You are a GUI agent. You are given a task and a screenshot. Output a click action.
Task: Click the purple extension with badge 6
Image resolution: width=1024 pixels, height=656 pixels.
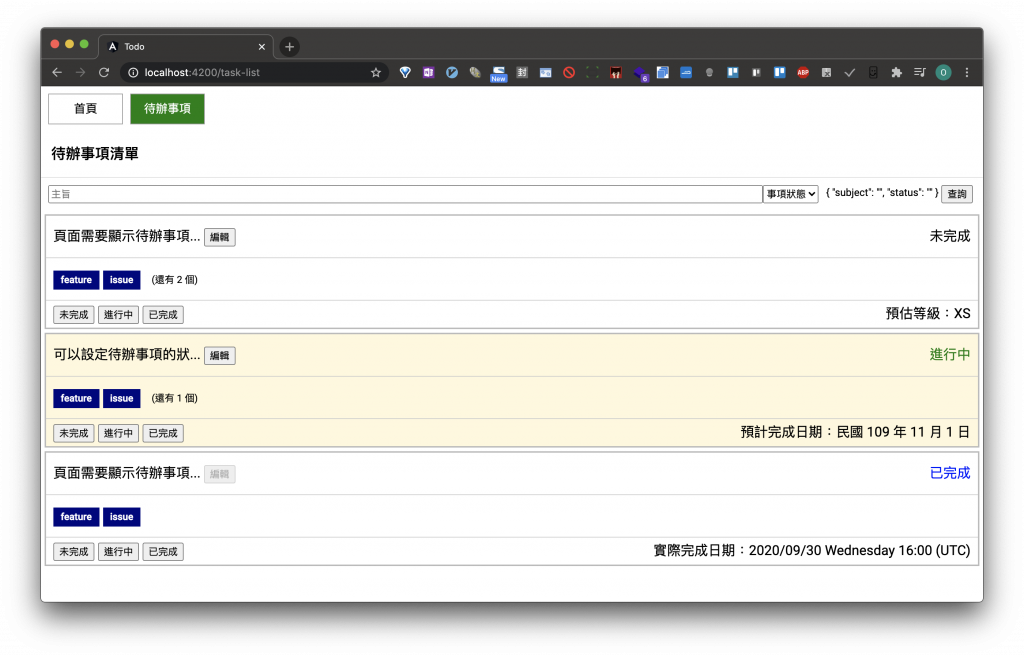point(640,74)
